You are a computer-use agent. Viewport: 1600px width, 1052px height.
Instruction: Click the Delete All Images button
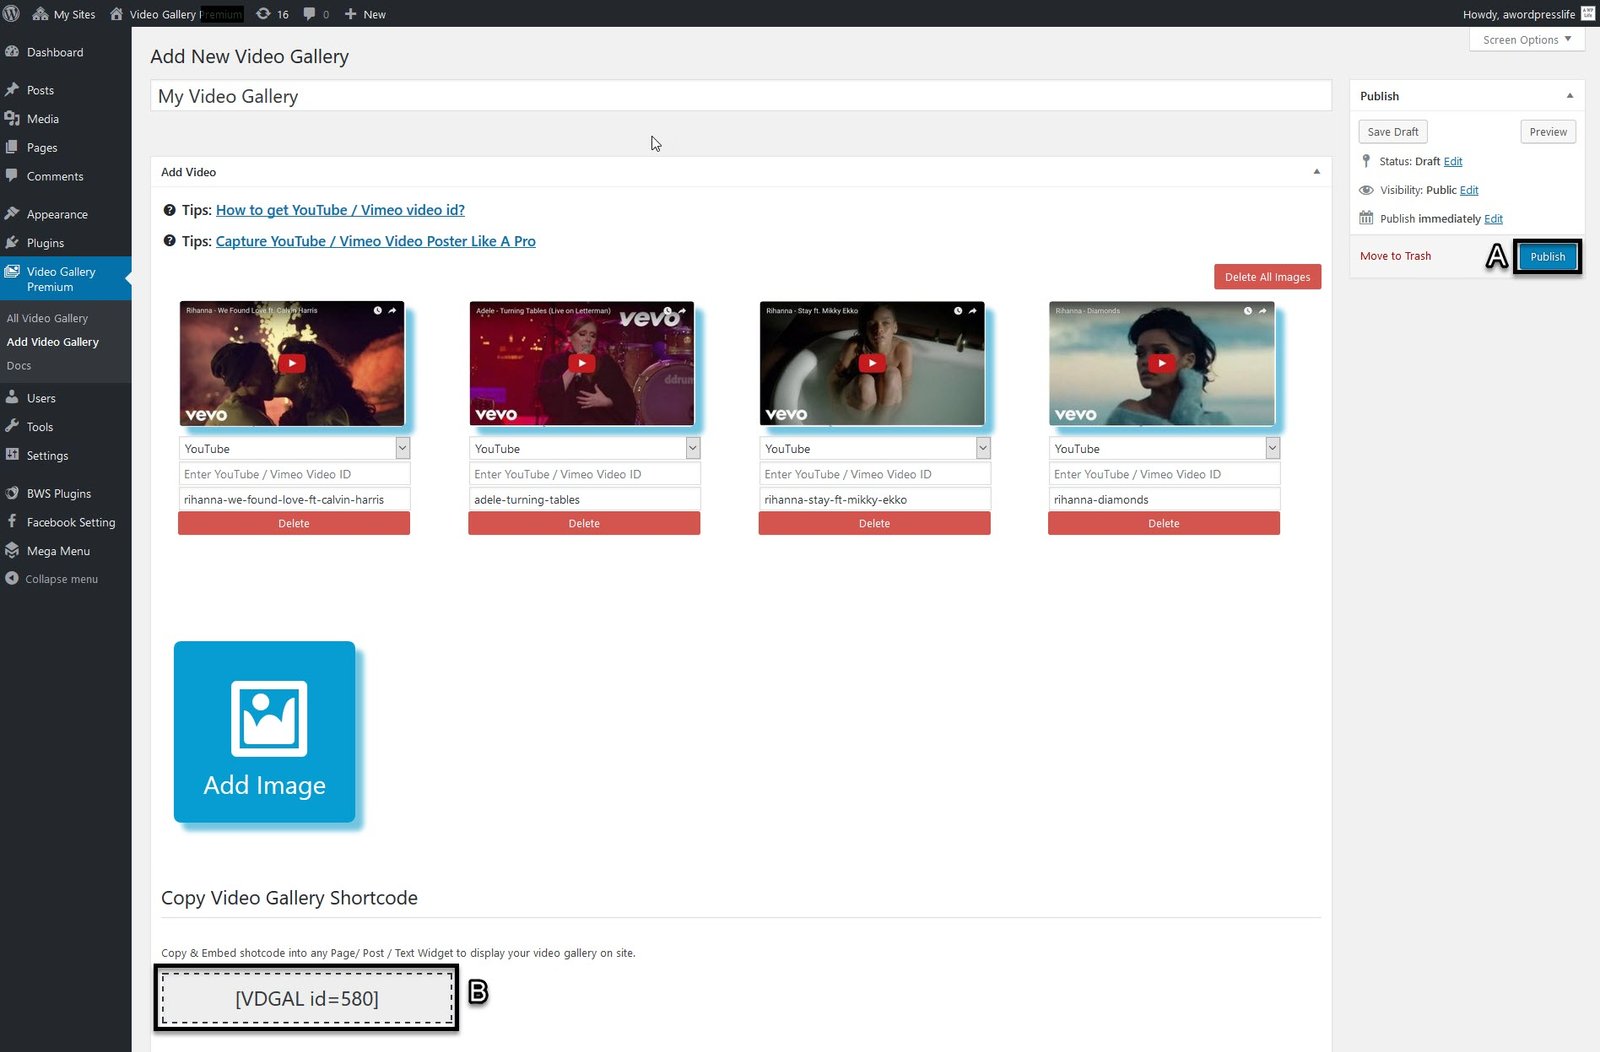coord(1267,277)
